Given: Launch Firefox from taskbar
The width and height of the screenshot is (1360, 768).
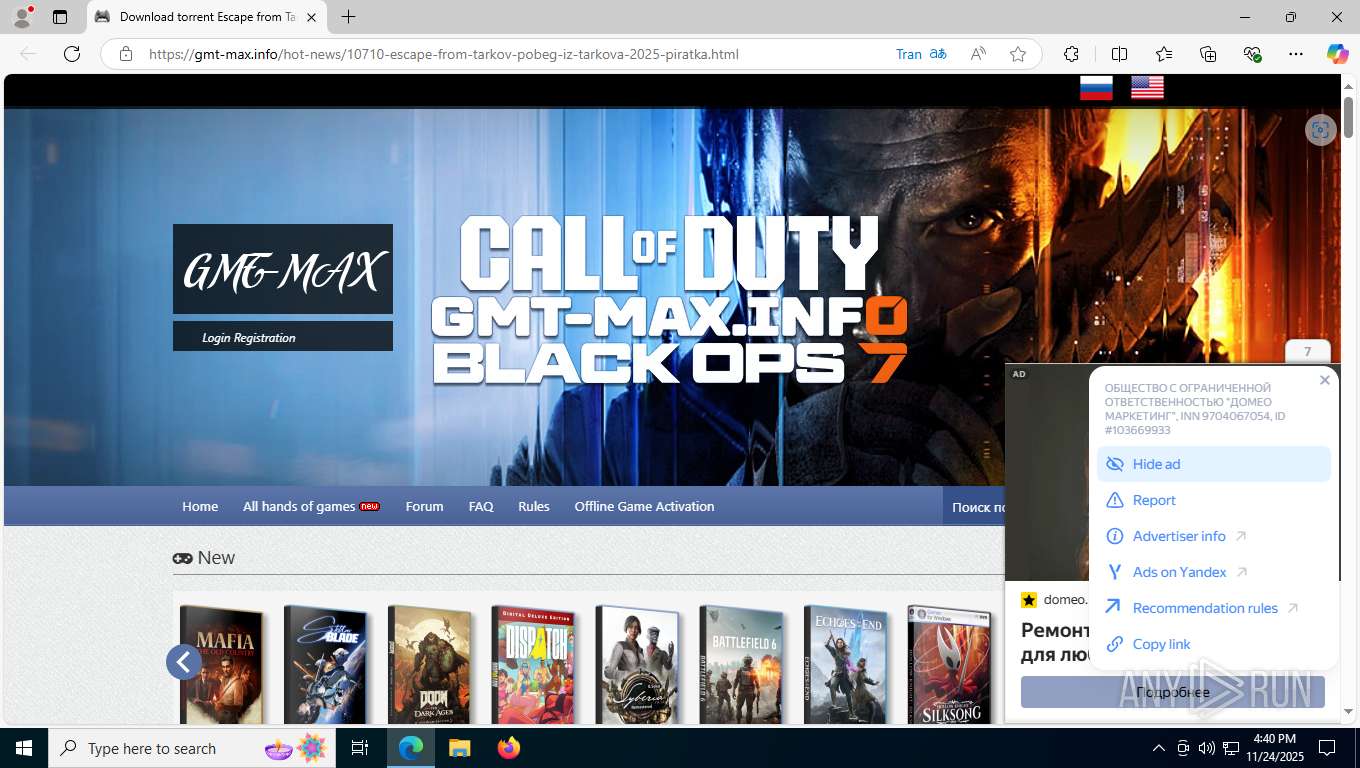Looking at the screenshot, I should (x=508, y=748).
